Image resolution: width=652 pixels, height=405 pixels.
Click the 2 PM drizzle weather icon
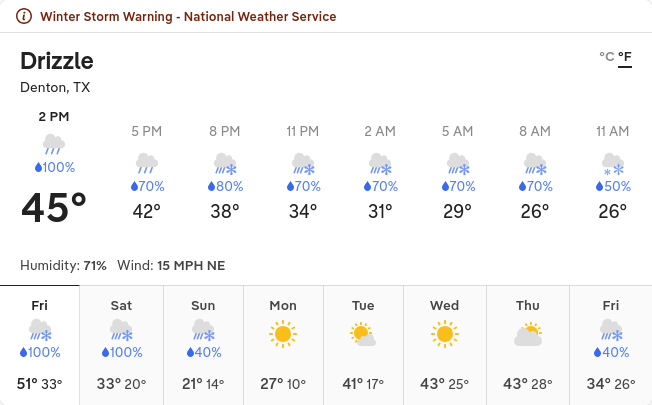[54, 144]
